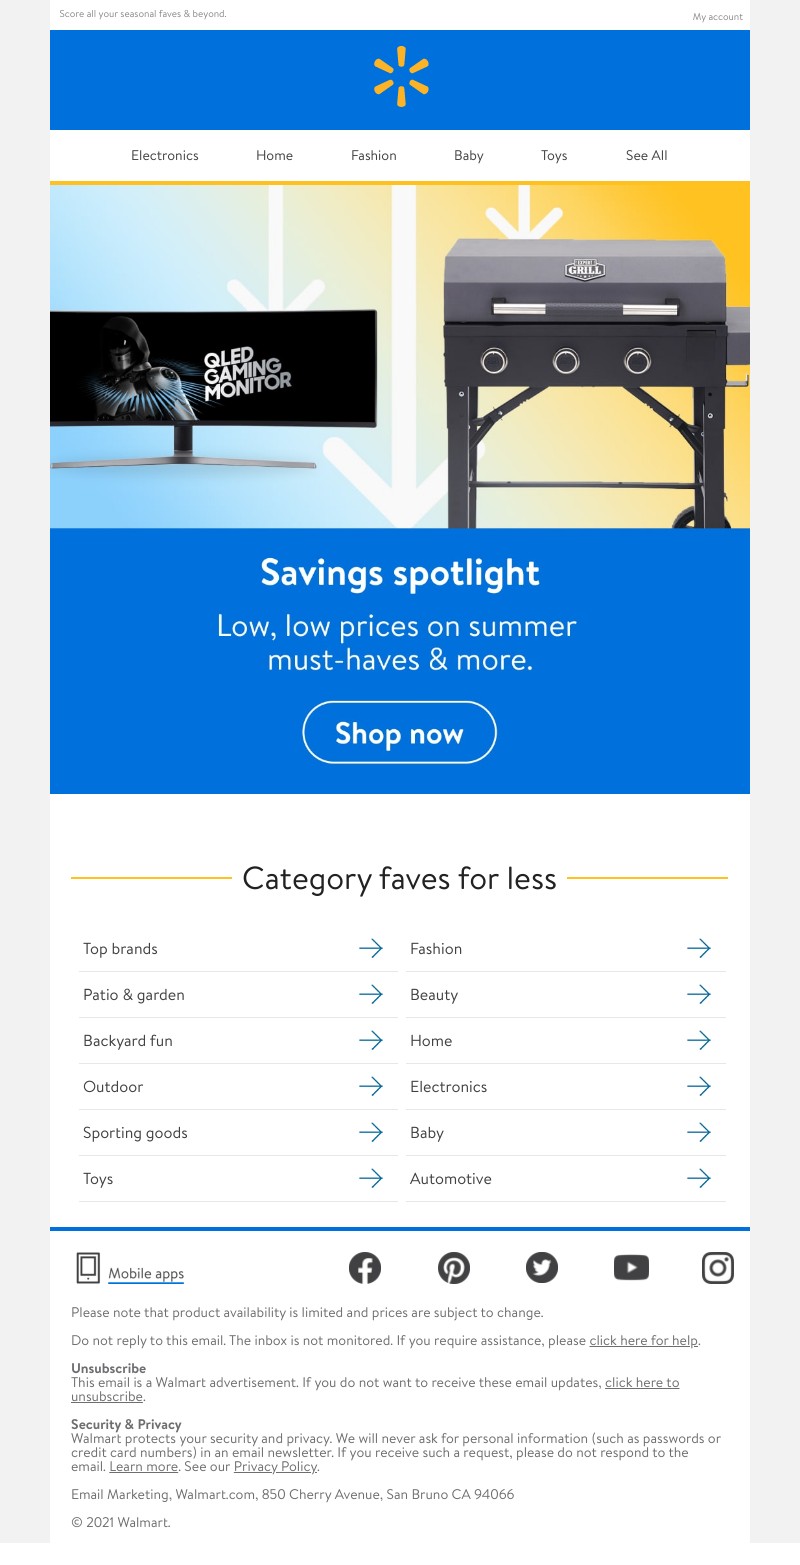Open the Twitter social icon
Image resolution: width=800 pixels, height=1565 pixels.
[x=542, y=1268]
